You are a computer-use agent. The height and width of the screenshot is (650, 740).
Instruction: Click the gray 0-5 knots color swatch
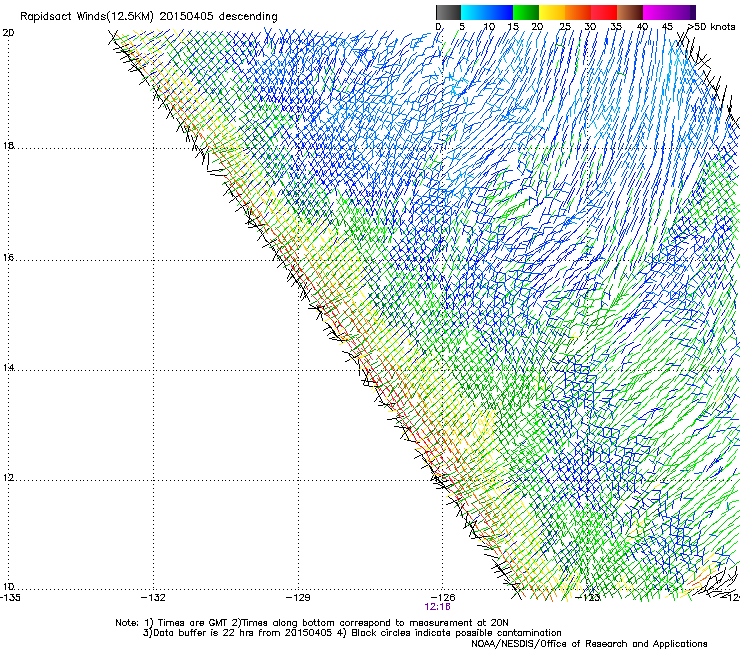point(448,12)
